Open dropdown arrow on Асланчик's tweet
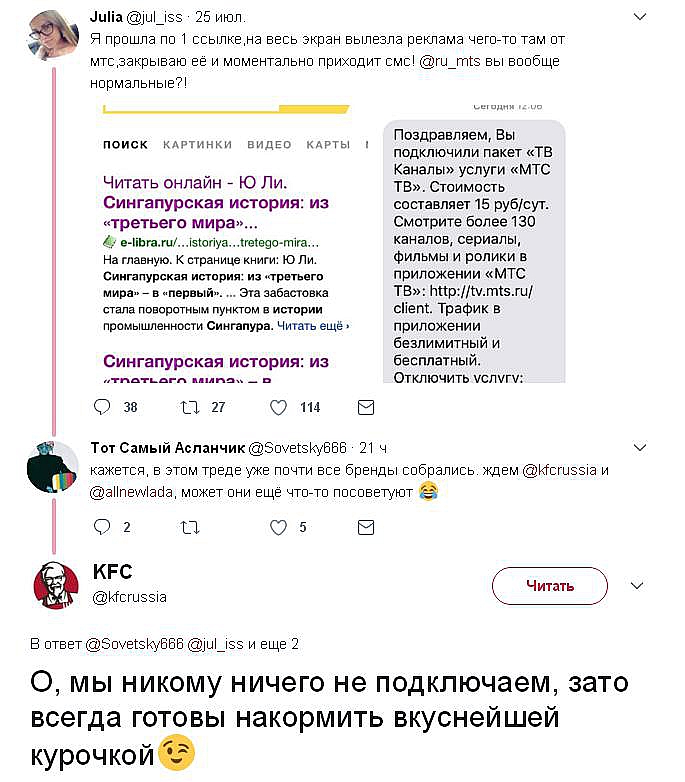Viewport: 685px width, 782px height. point(639,446)
